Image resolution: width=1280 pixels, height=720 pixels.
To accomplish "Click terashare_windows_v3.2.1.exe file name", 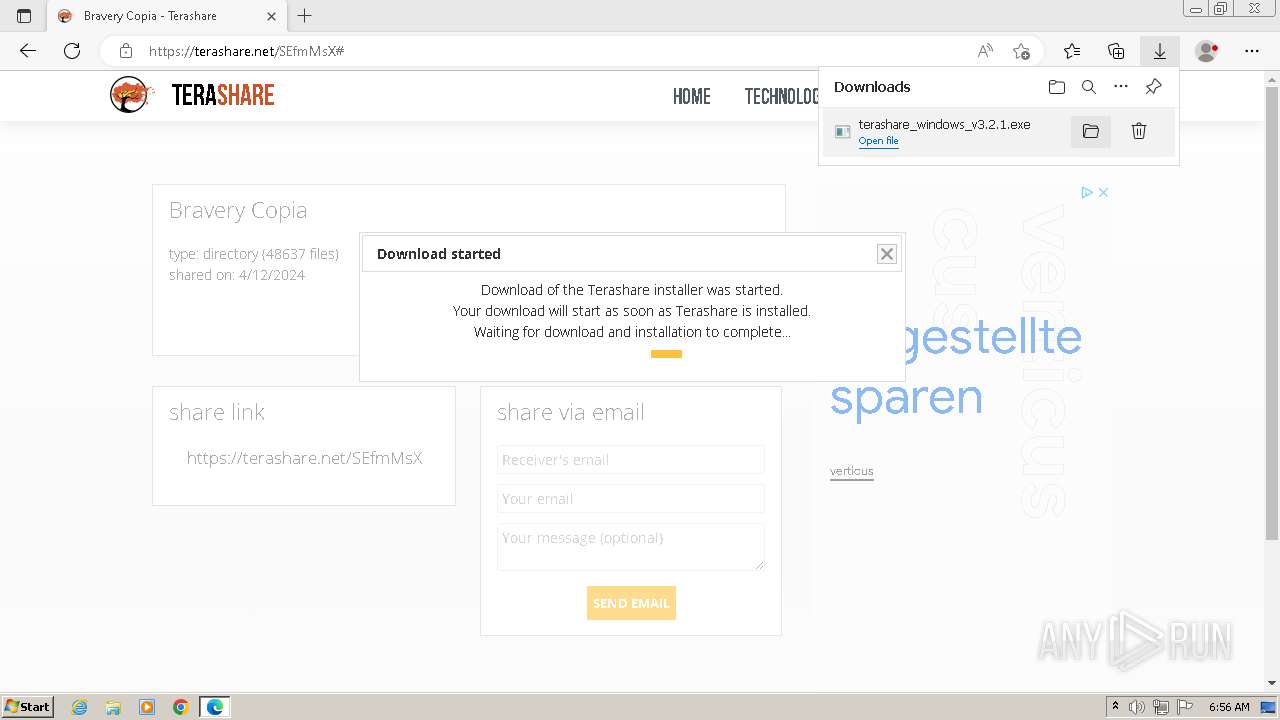I will coord(944,124).
